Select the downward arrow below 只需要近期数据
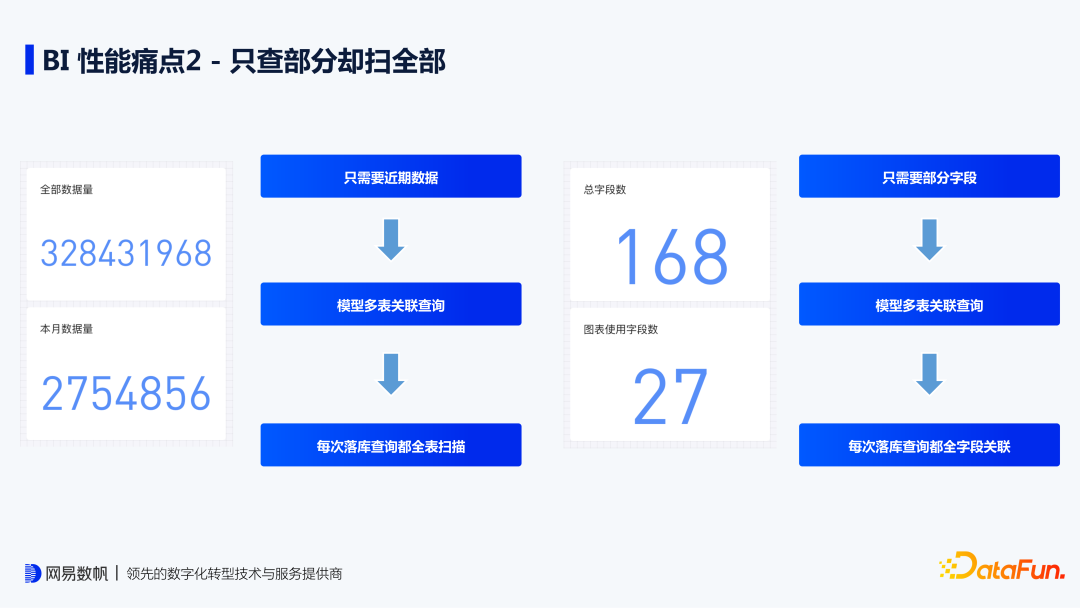The height and width of the screenshot is (608, 1080). 390,238
